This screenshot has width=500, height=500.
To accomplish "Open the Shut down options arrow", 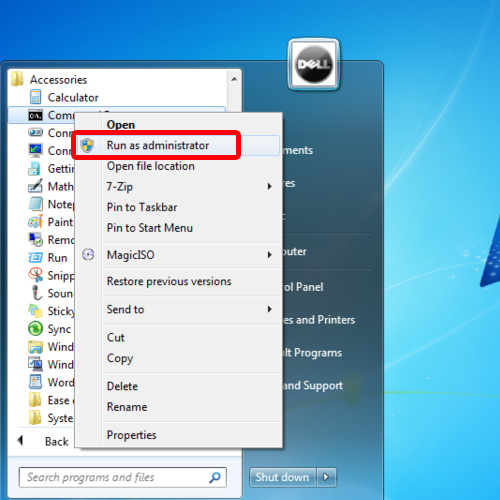I will point(326,477).
